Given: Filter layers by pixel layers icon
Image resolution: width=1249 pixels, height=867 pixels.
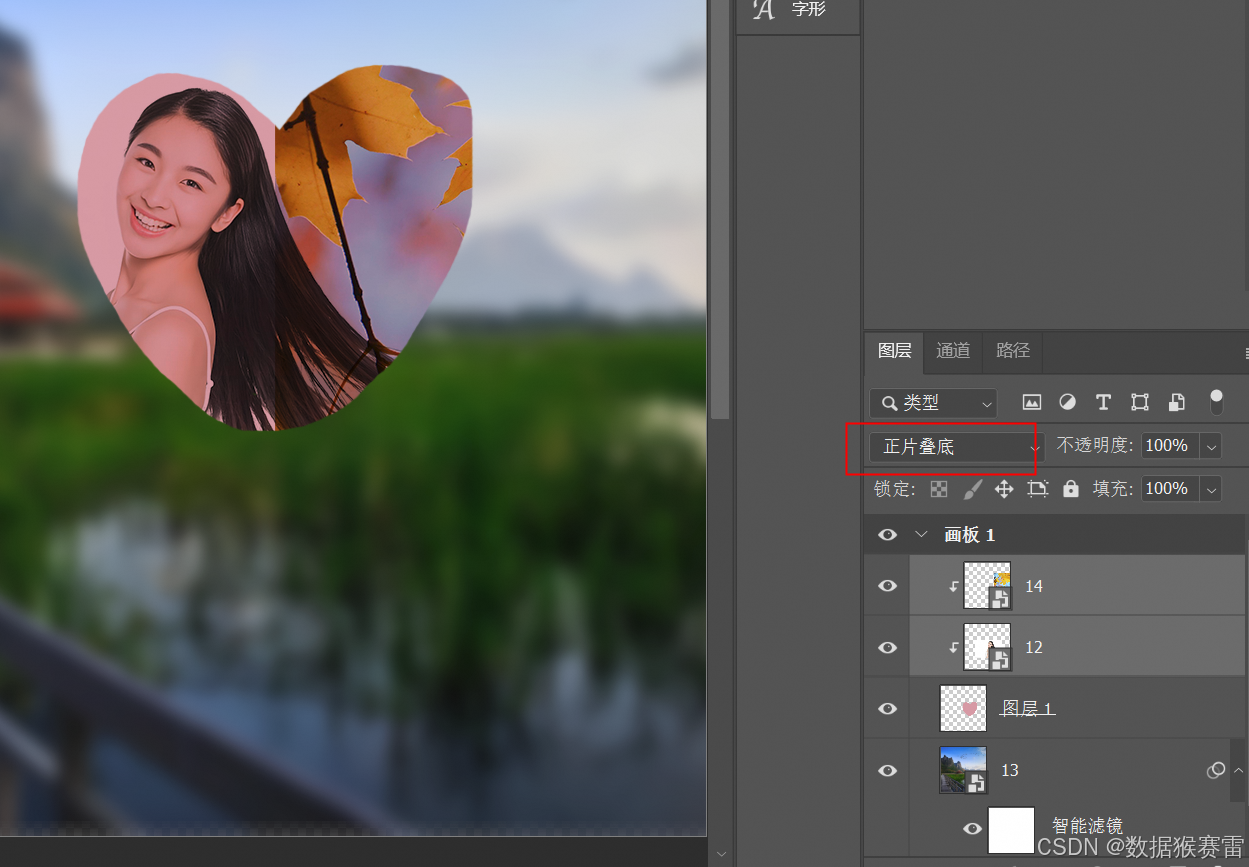Looking at the screenshot, I should point(1032,402).
